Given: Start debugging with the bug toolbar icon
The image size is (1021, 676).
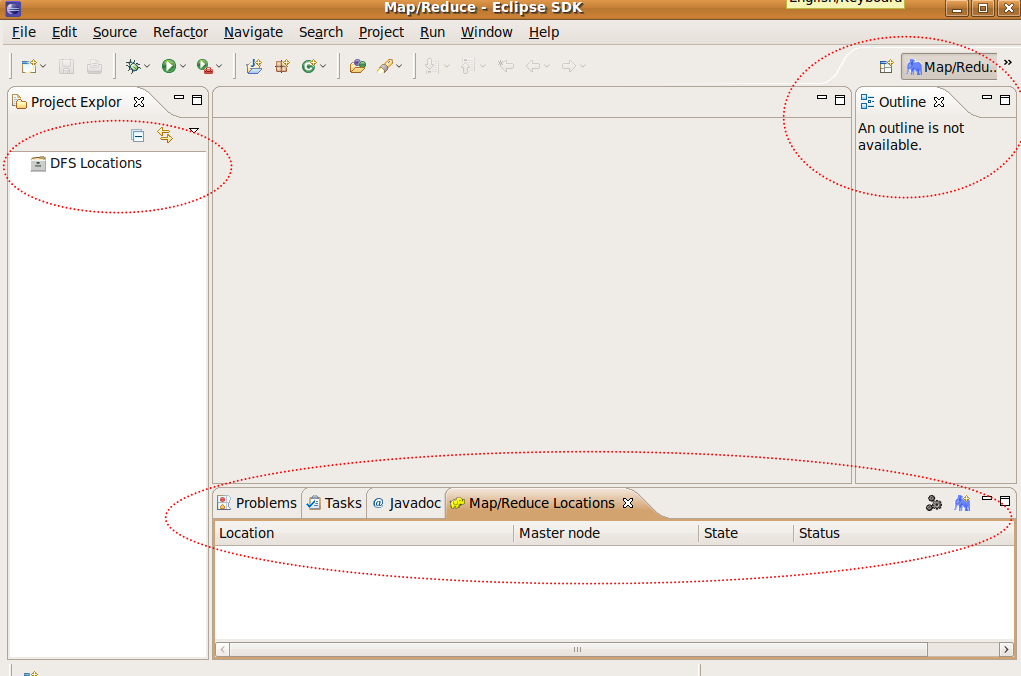Looking at the screenshot, I should click(x=134, y=66).
